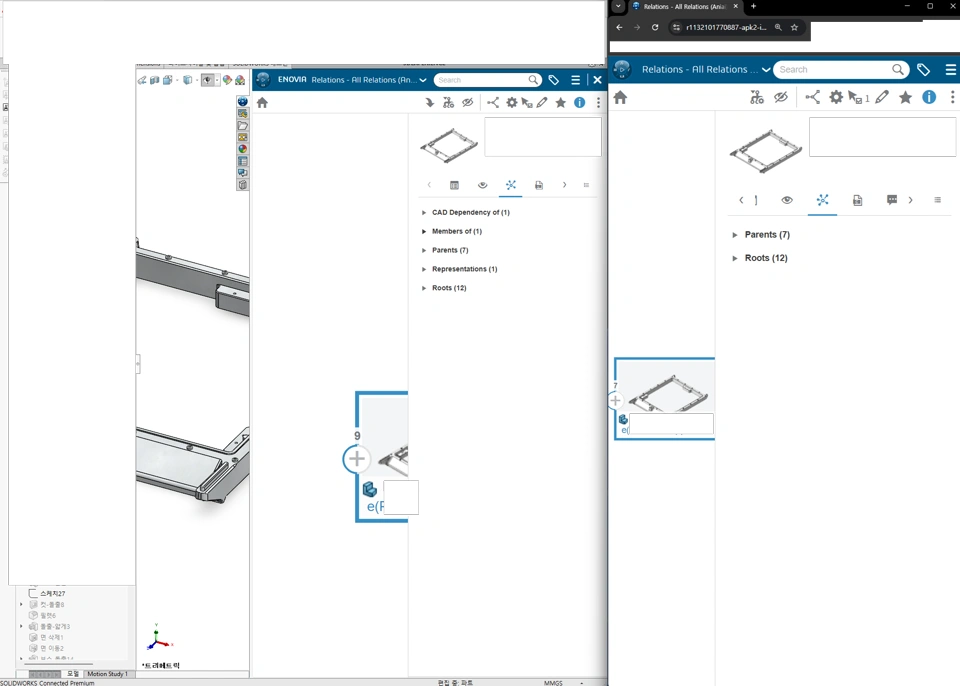Open a new browser tab with the plus button
The image size is (960, 686).
pos(754,6)
